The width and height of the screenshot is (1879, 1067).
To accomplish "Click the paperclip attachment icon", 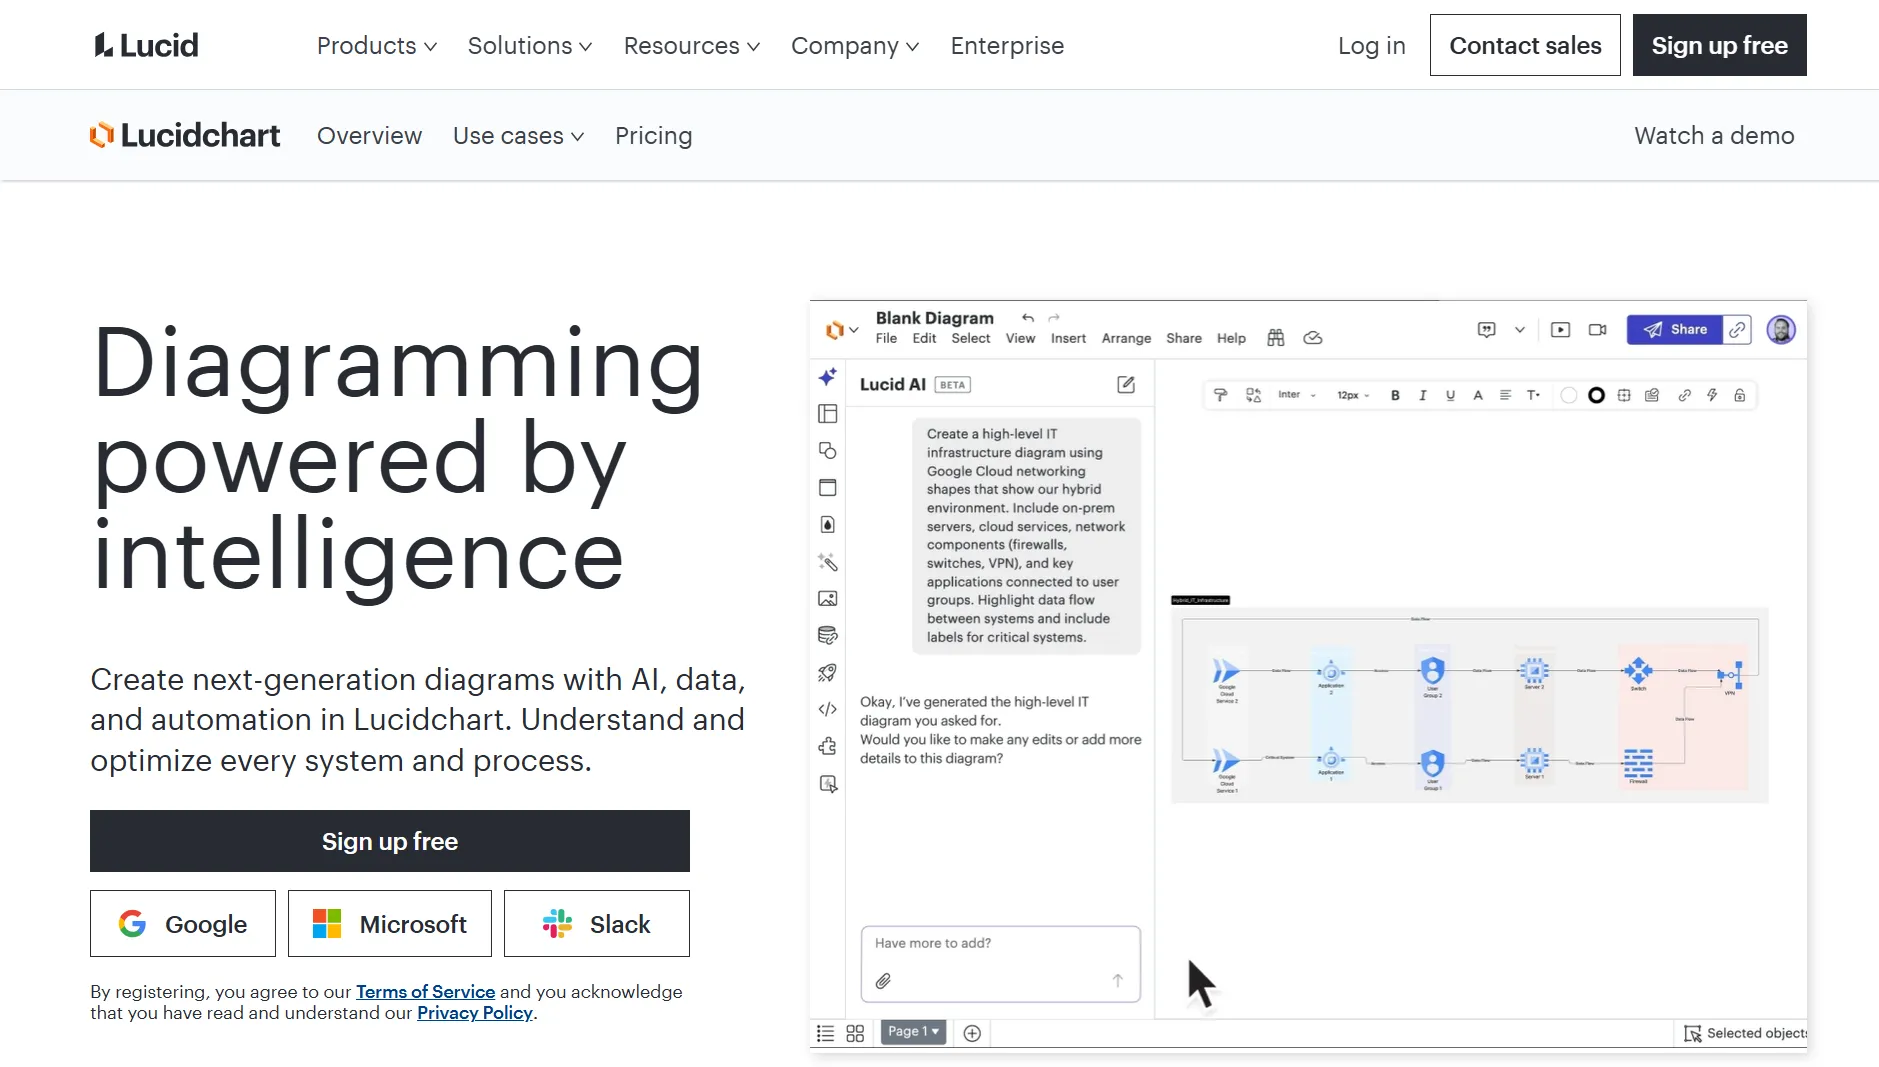I will coord(883,981).
